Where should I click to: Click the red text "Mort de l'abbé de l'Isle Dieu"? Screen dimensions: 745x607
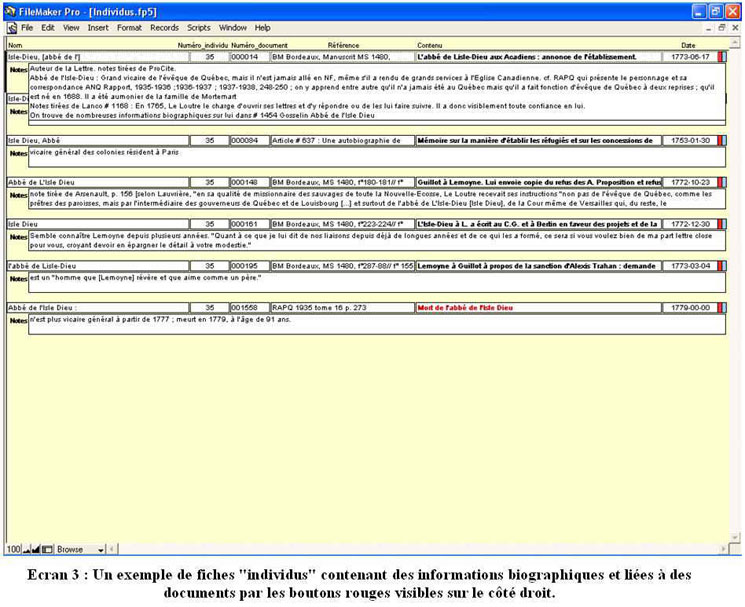[x=465, y=308]
